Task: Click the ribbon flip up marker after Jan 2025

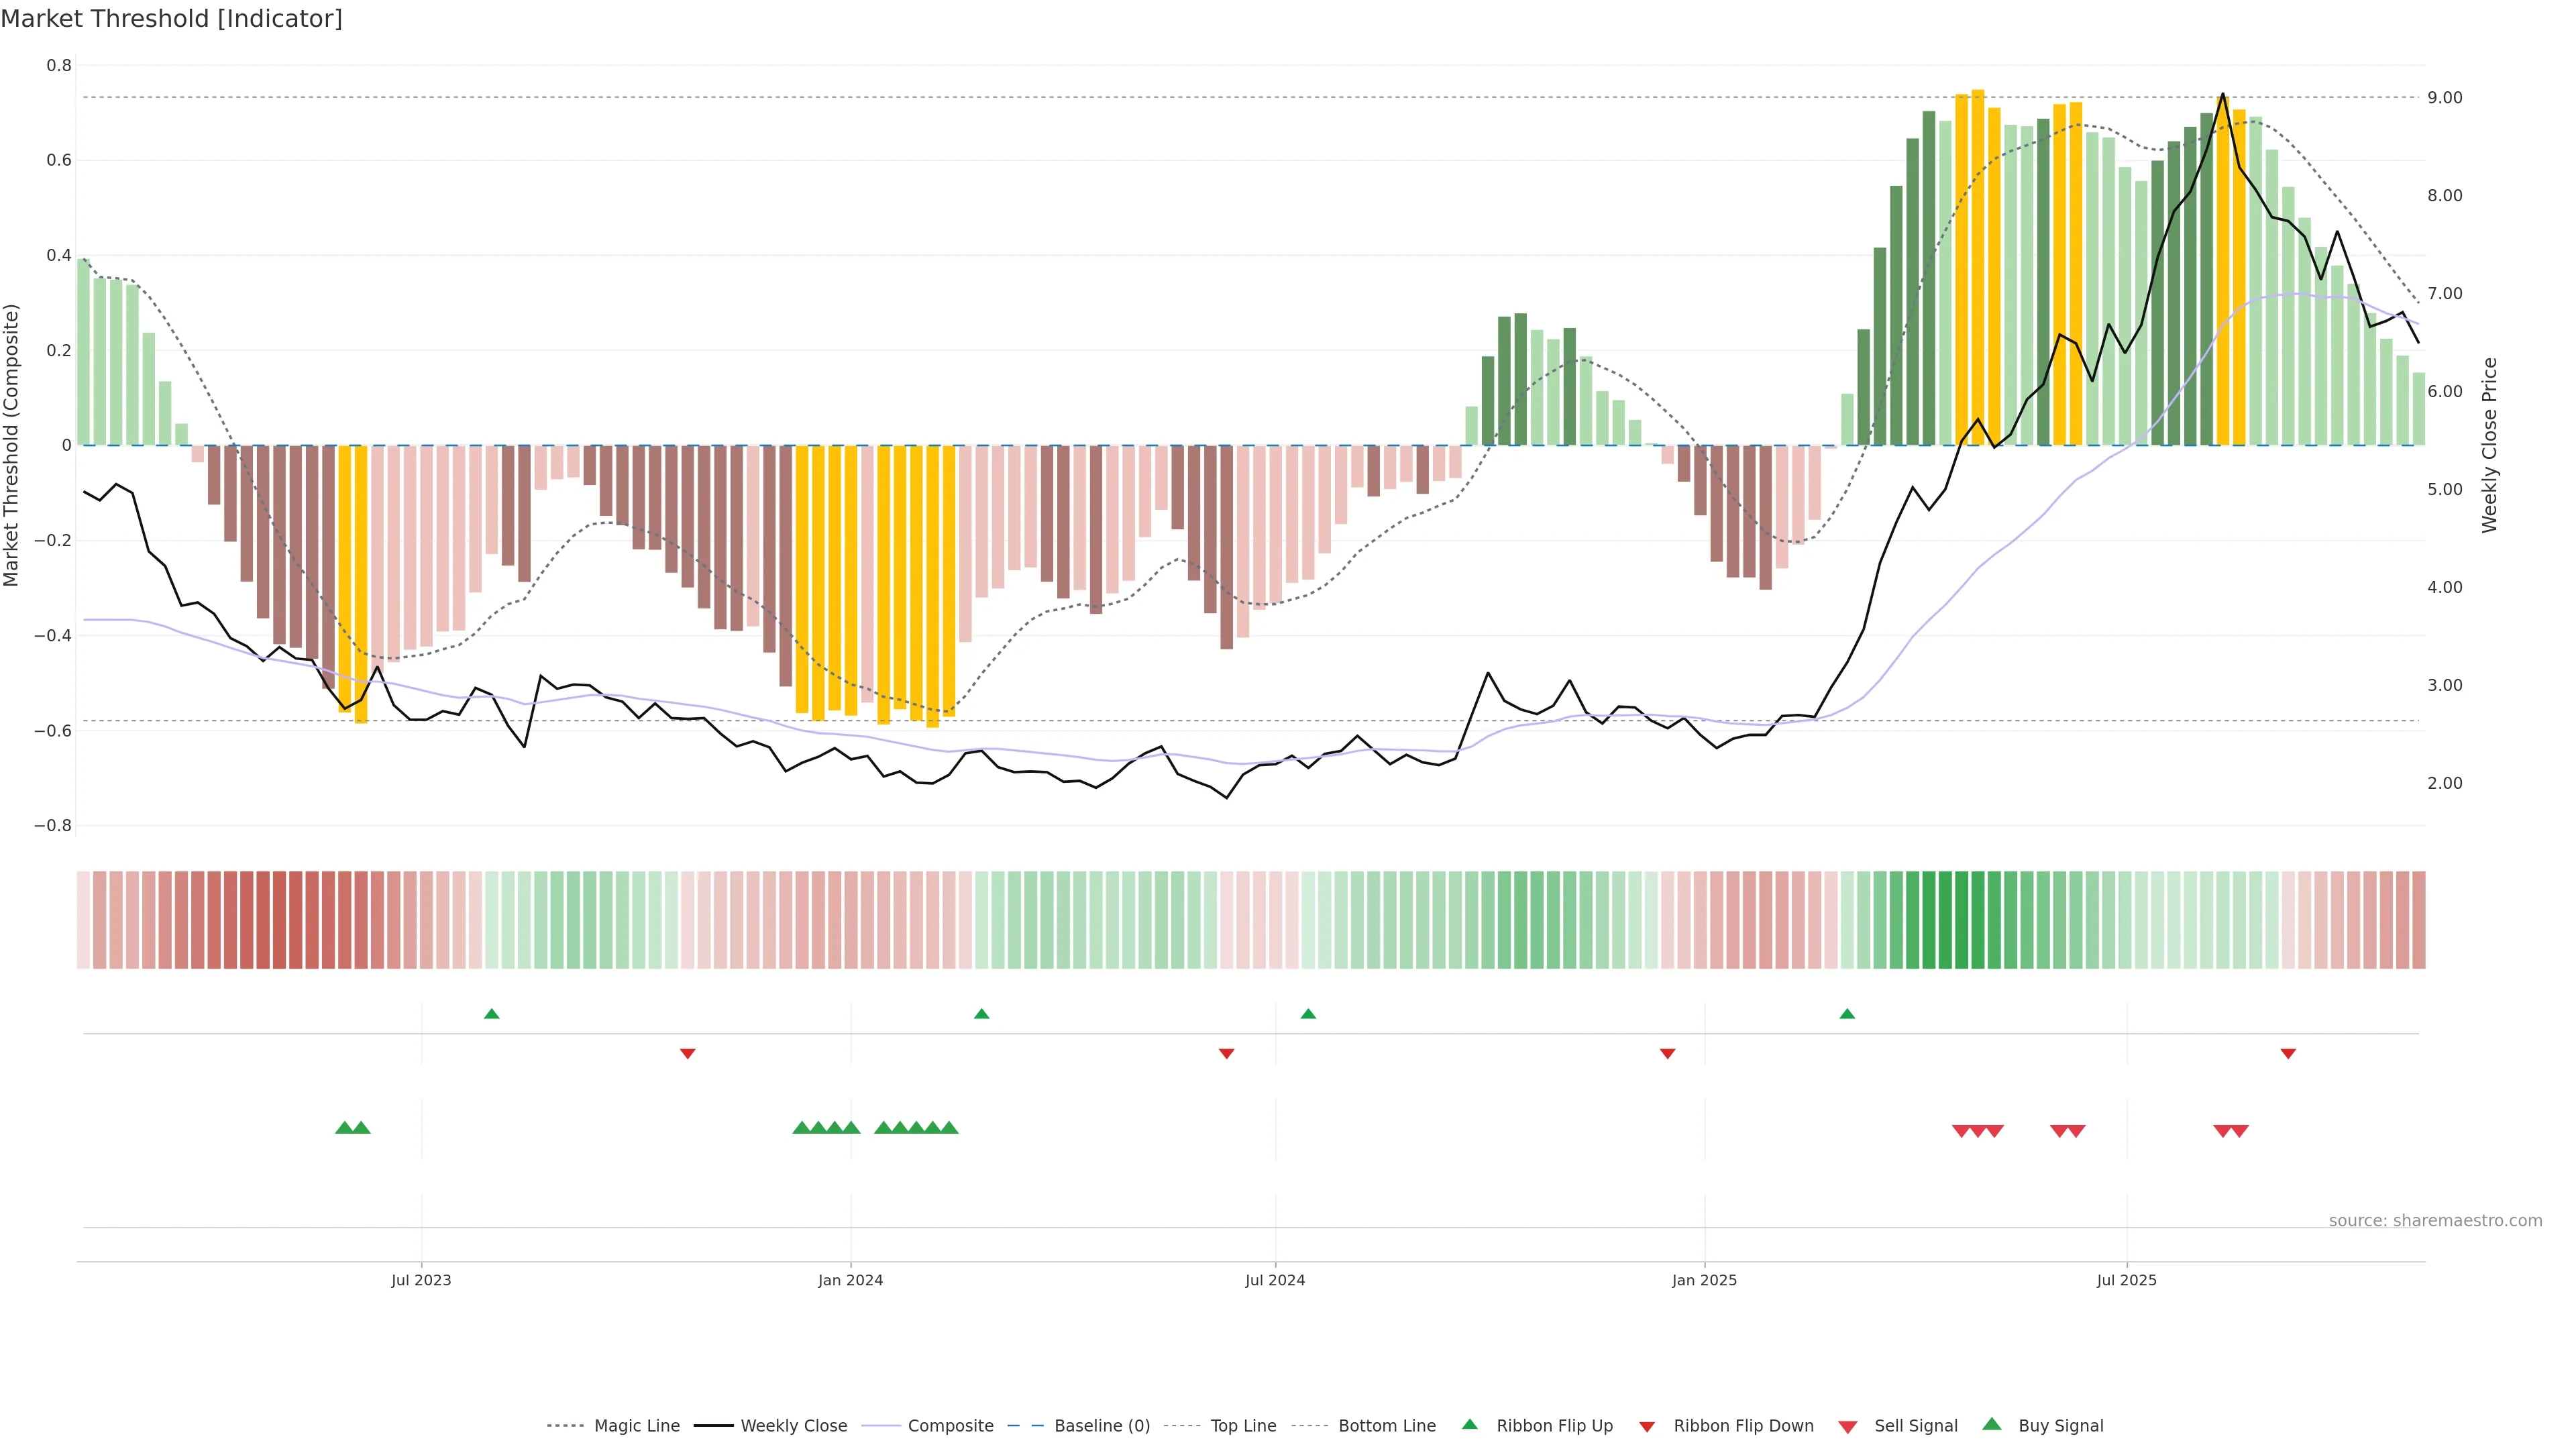Action: 1847,1014
